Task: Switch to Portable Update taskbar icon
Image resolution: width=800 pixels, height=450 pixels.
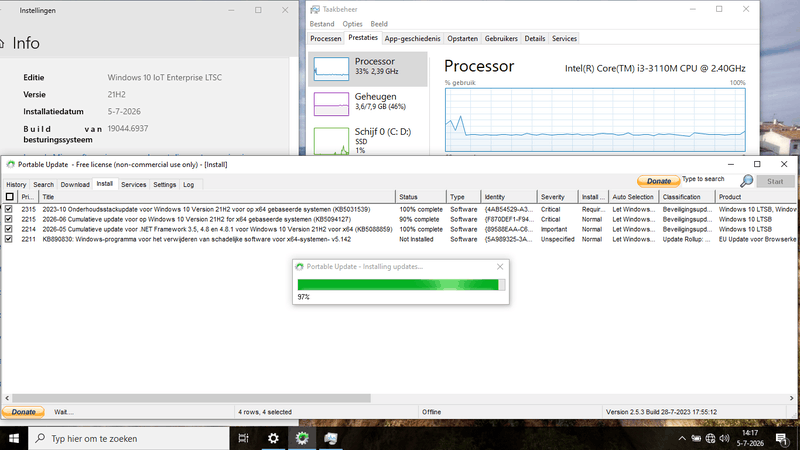Action: [x=302, y=438]
